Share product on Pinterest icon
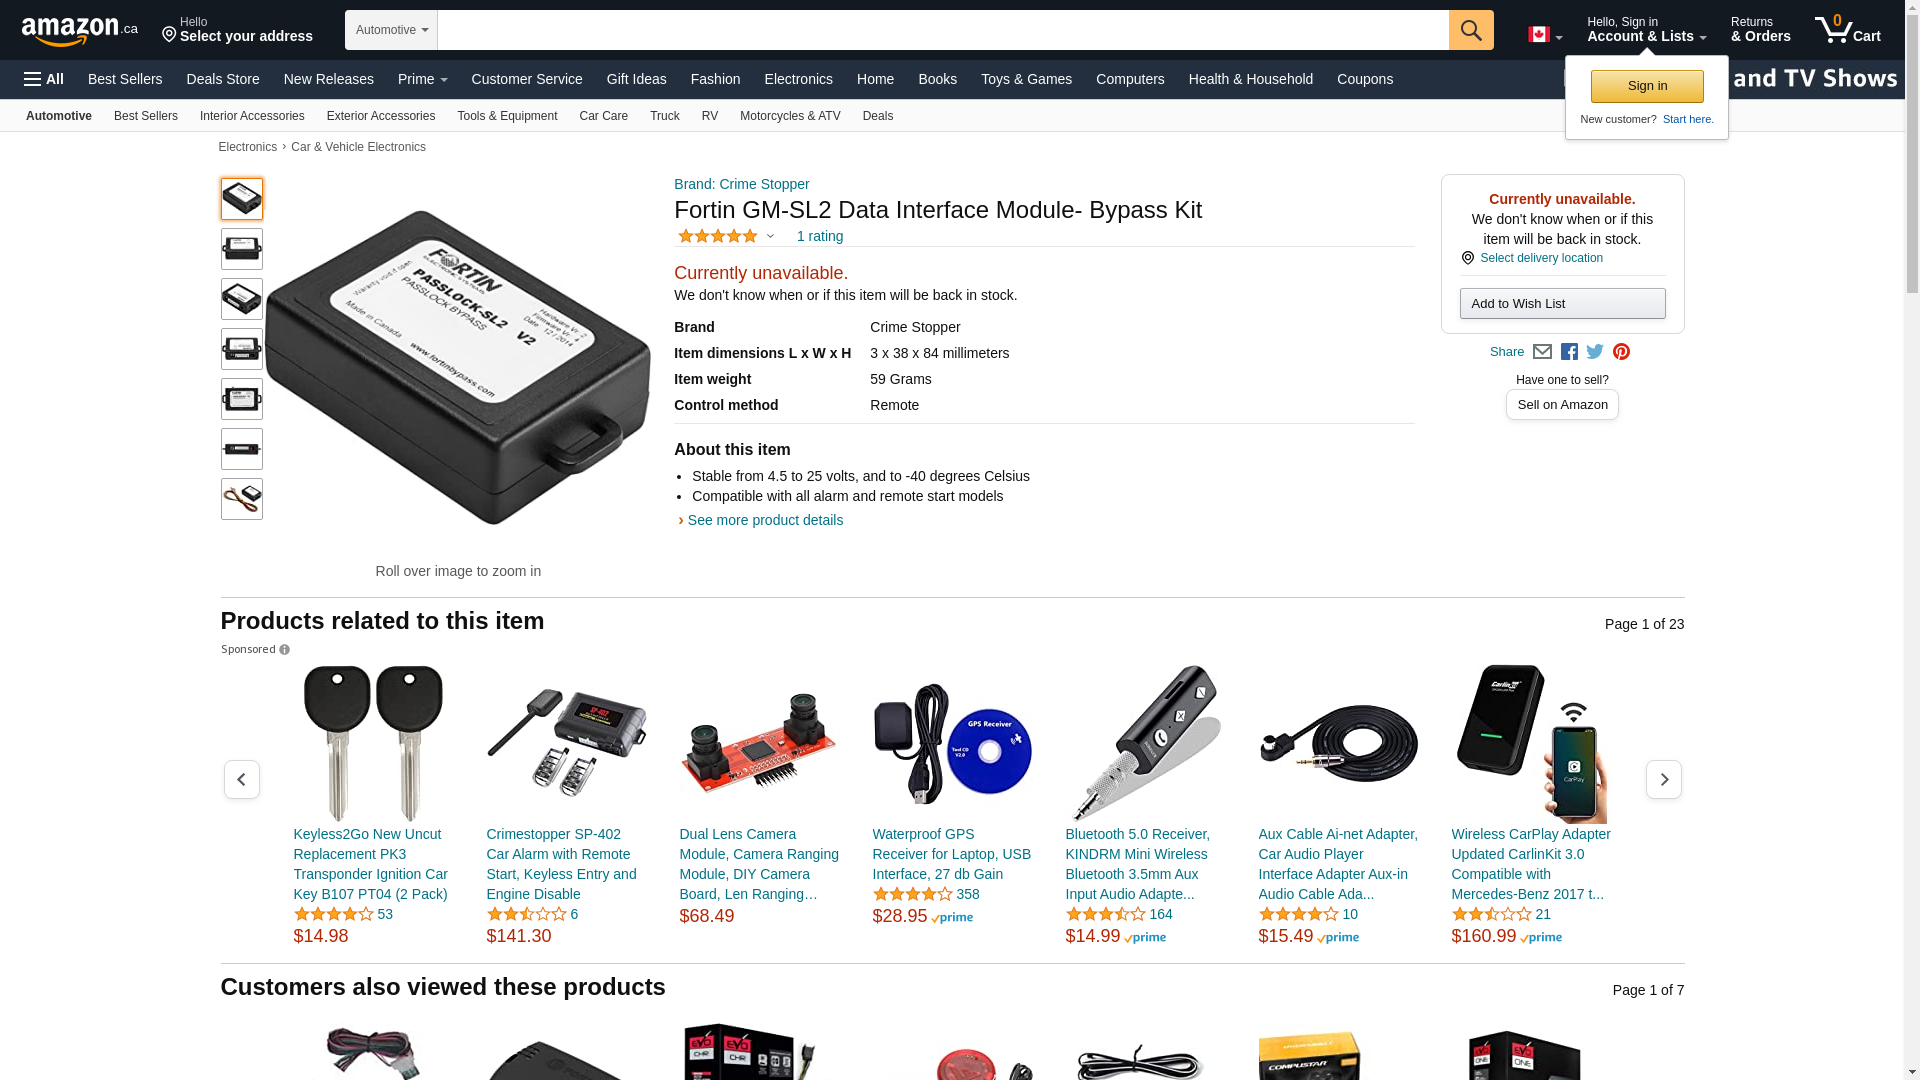 (1621, 352)
